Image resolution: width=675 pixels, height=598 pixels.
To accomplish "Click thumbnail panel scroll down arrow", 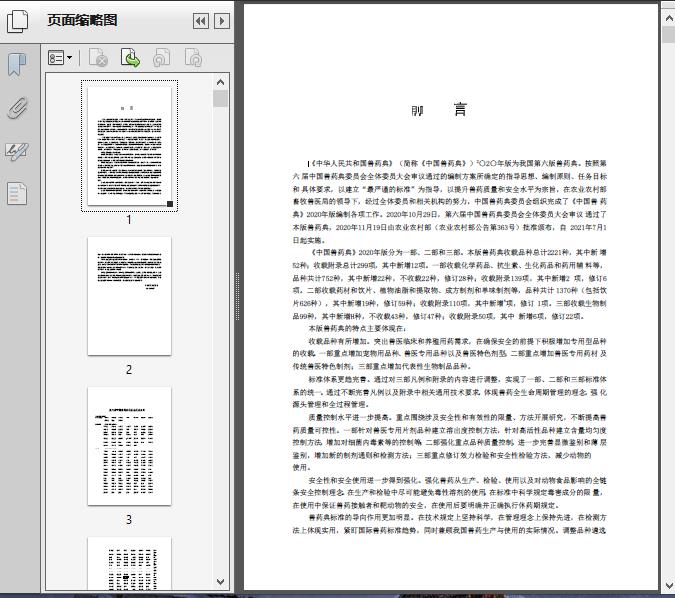I will click(x=220, y=582).
